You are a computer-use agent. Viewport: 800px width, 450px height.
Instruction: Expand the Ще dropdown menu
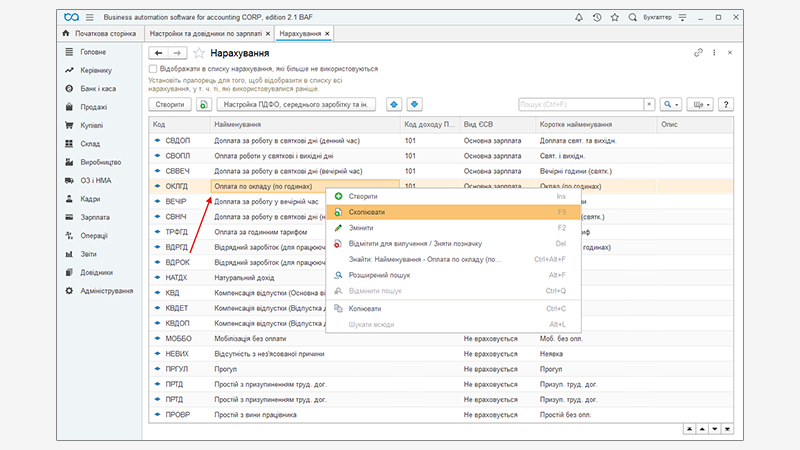click(x=700, y=104)
